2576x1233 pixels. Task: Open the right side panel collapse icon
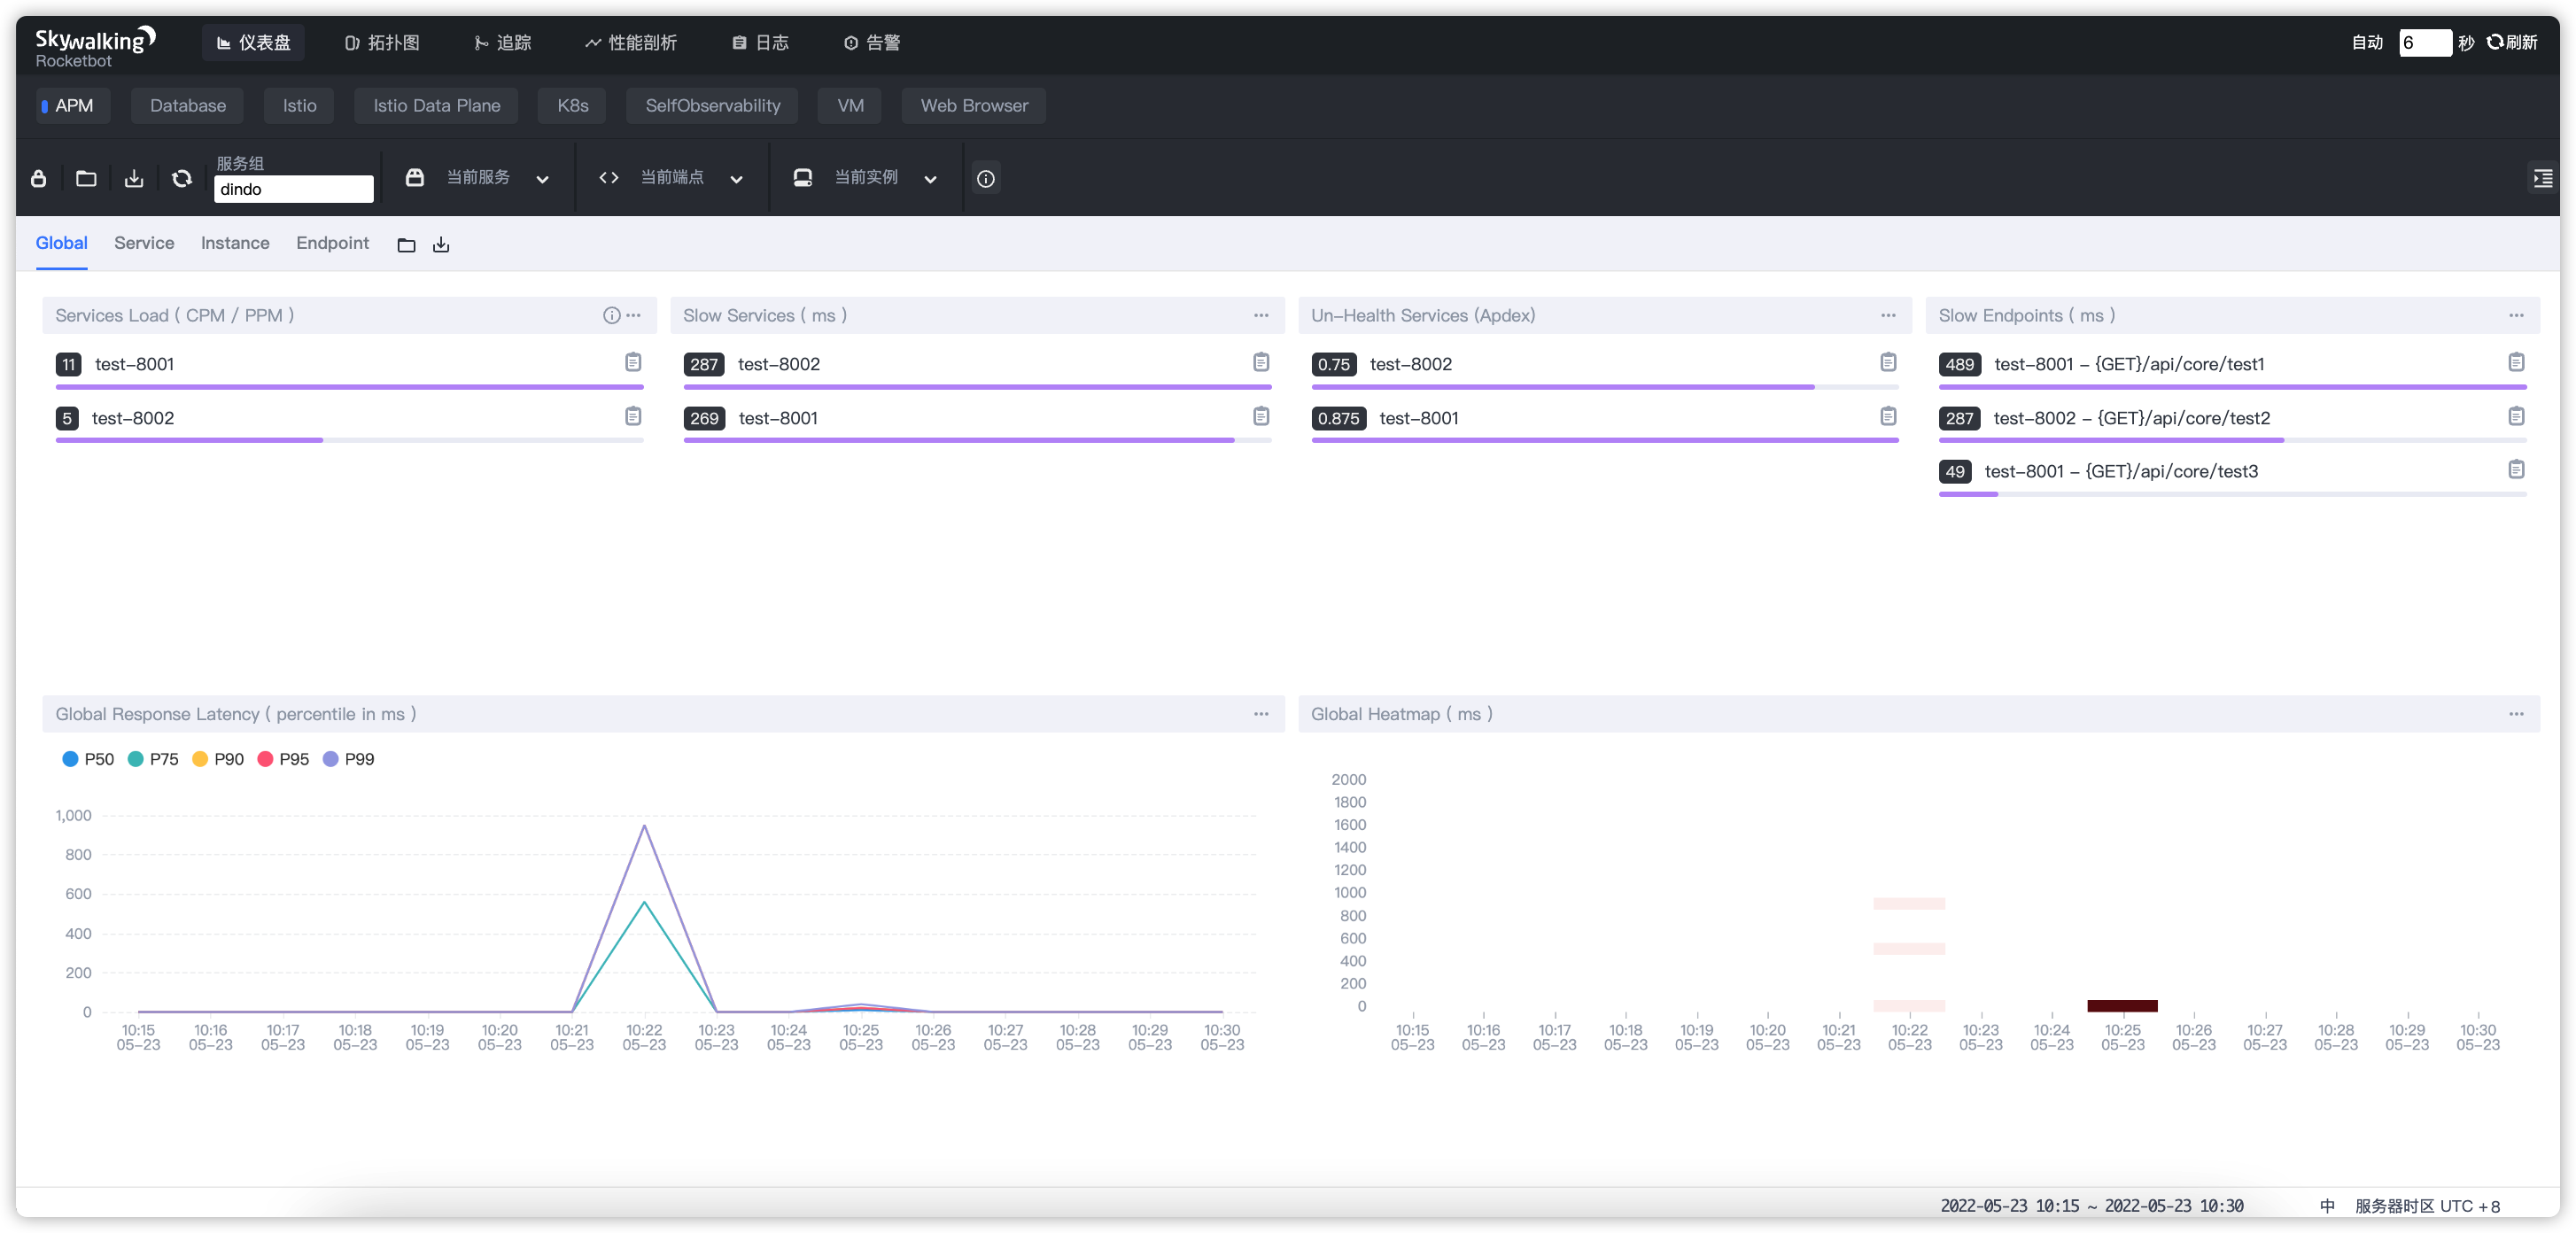(x=2542, y=178)
